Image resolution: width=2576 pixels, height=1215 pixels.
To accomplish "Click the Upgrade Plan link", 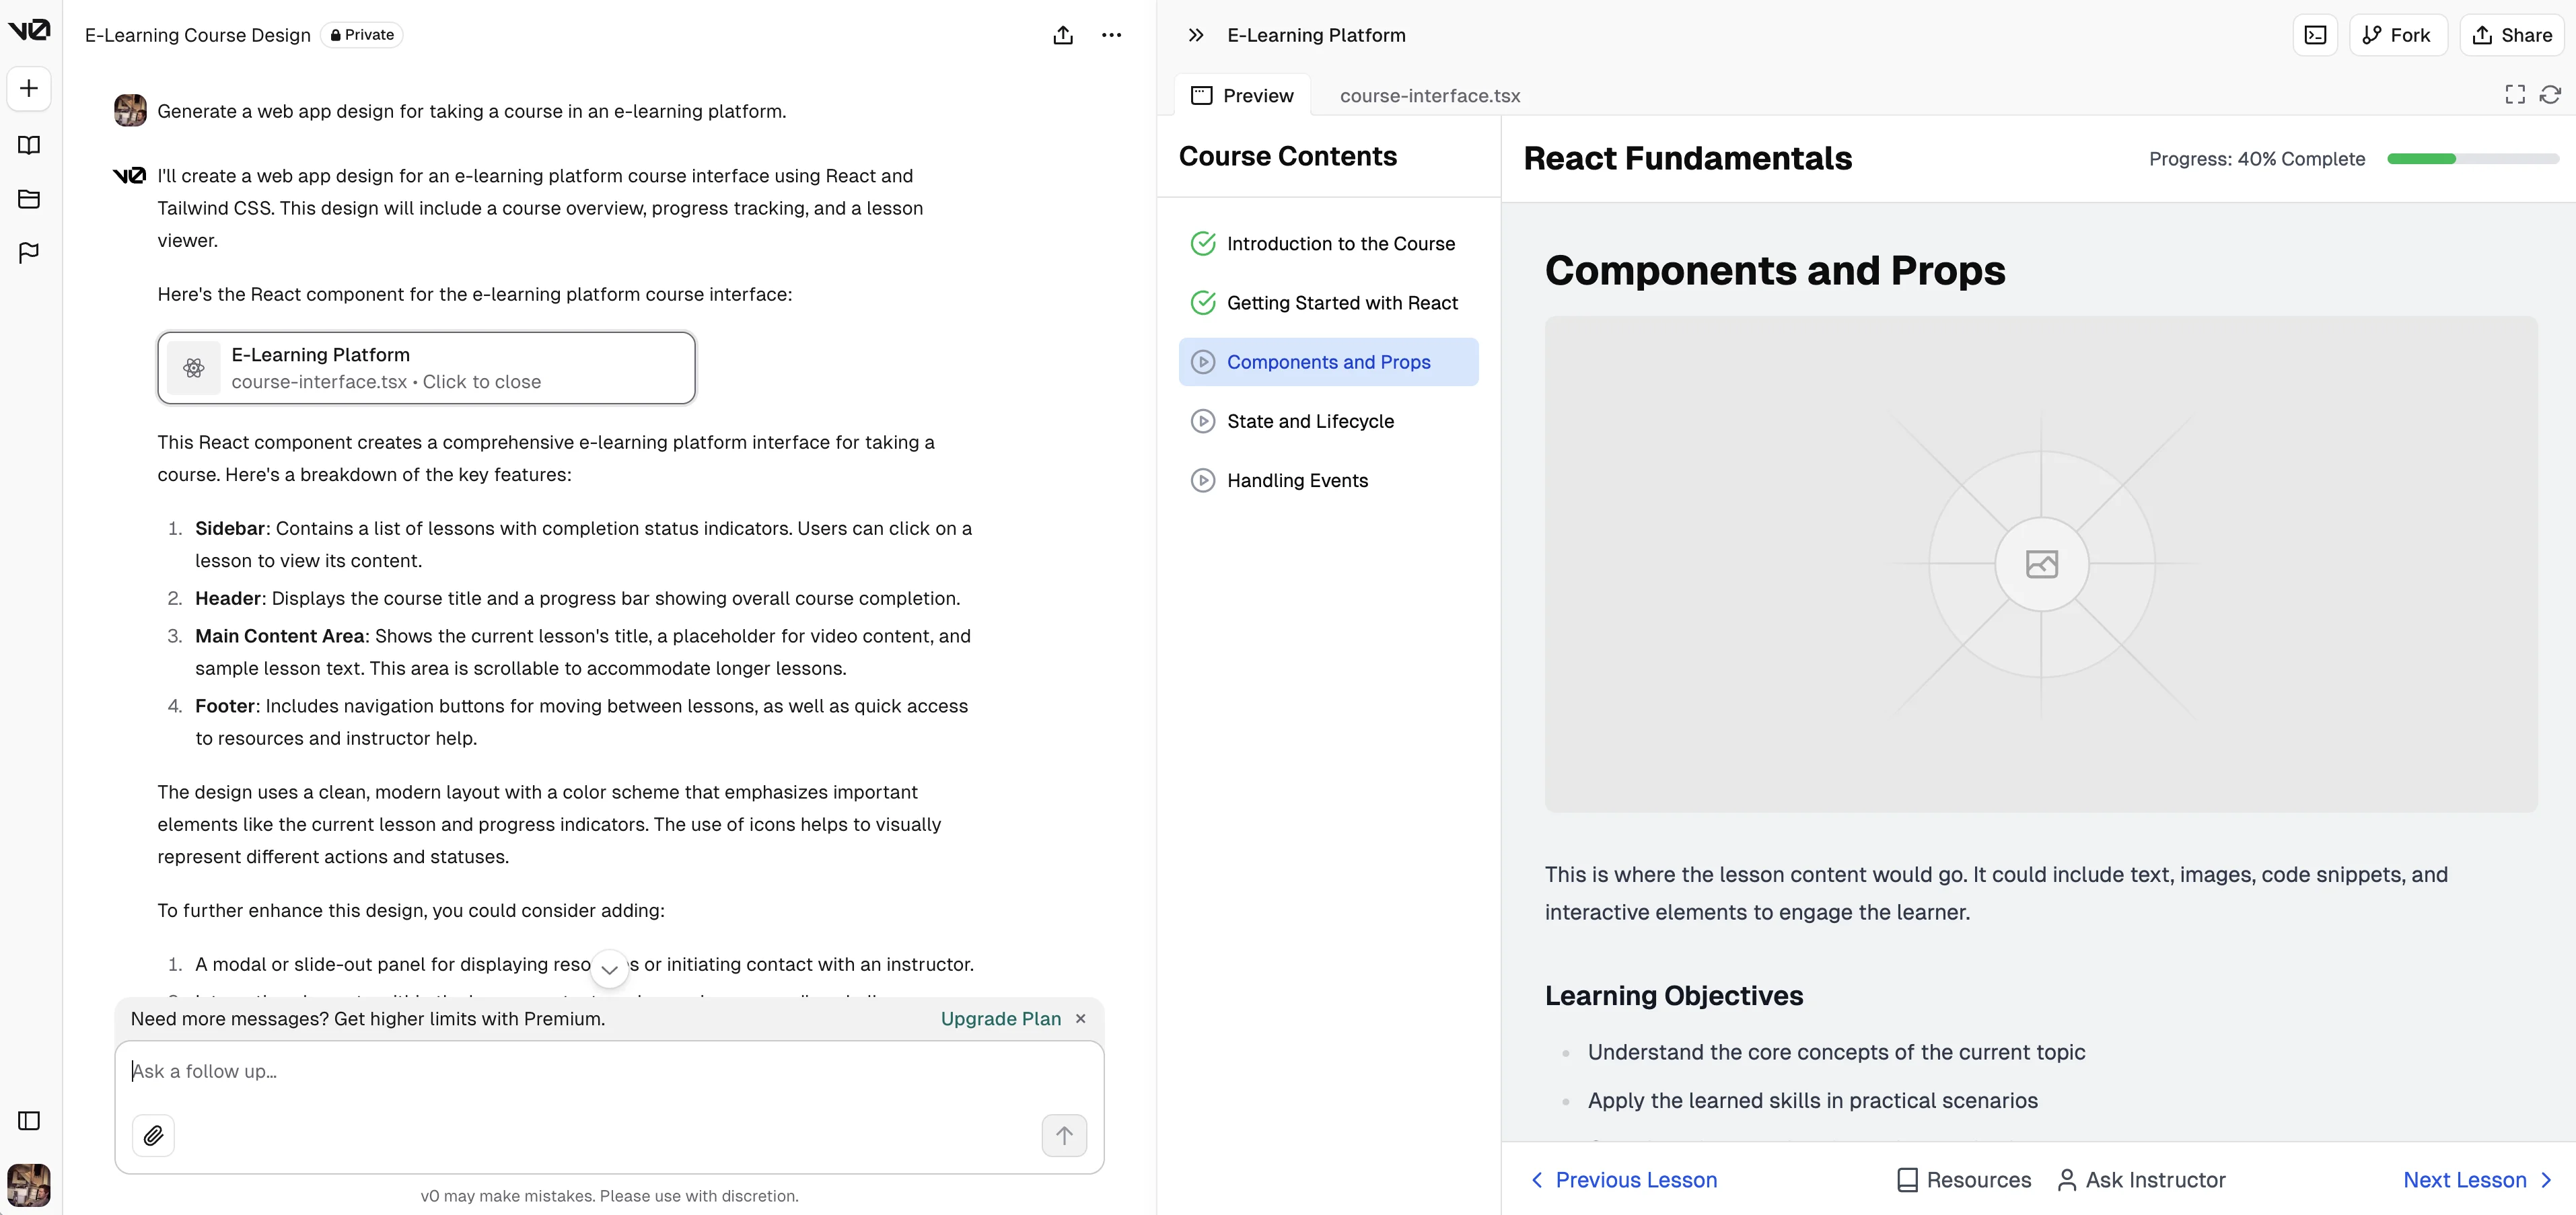I will click(1000, 1018).
